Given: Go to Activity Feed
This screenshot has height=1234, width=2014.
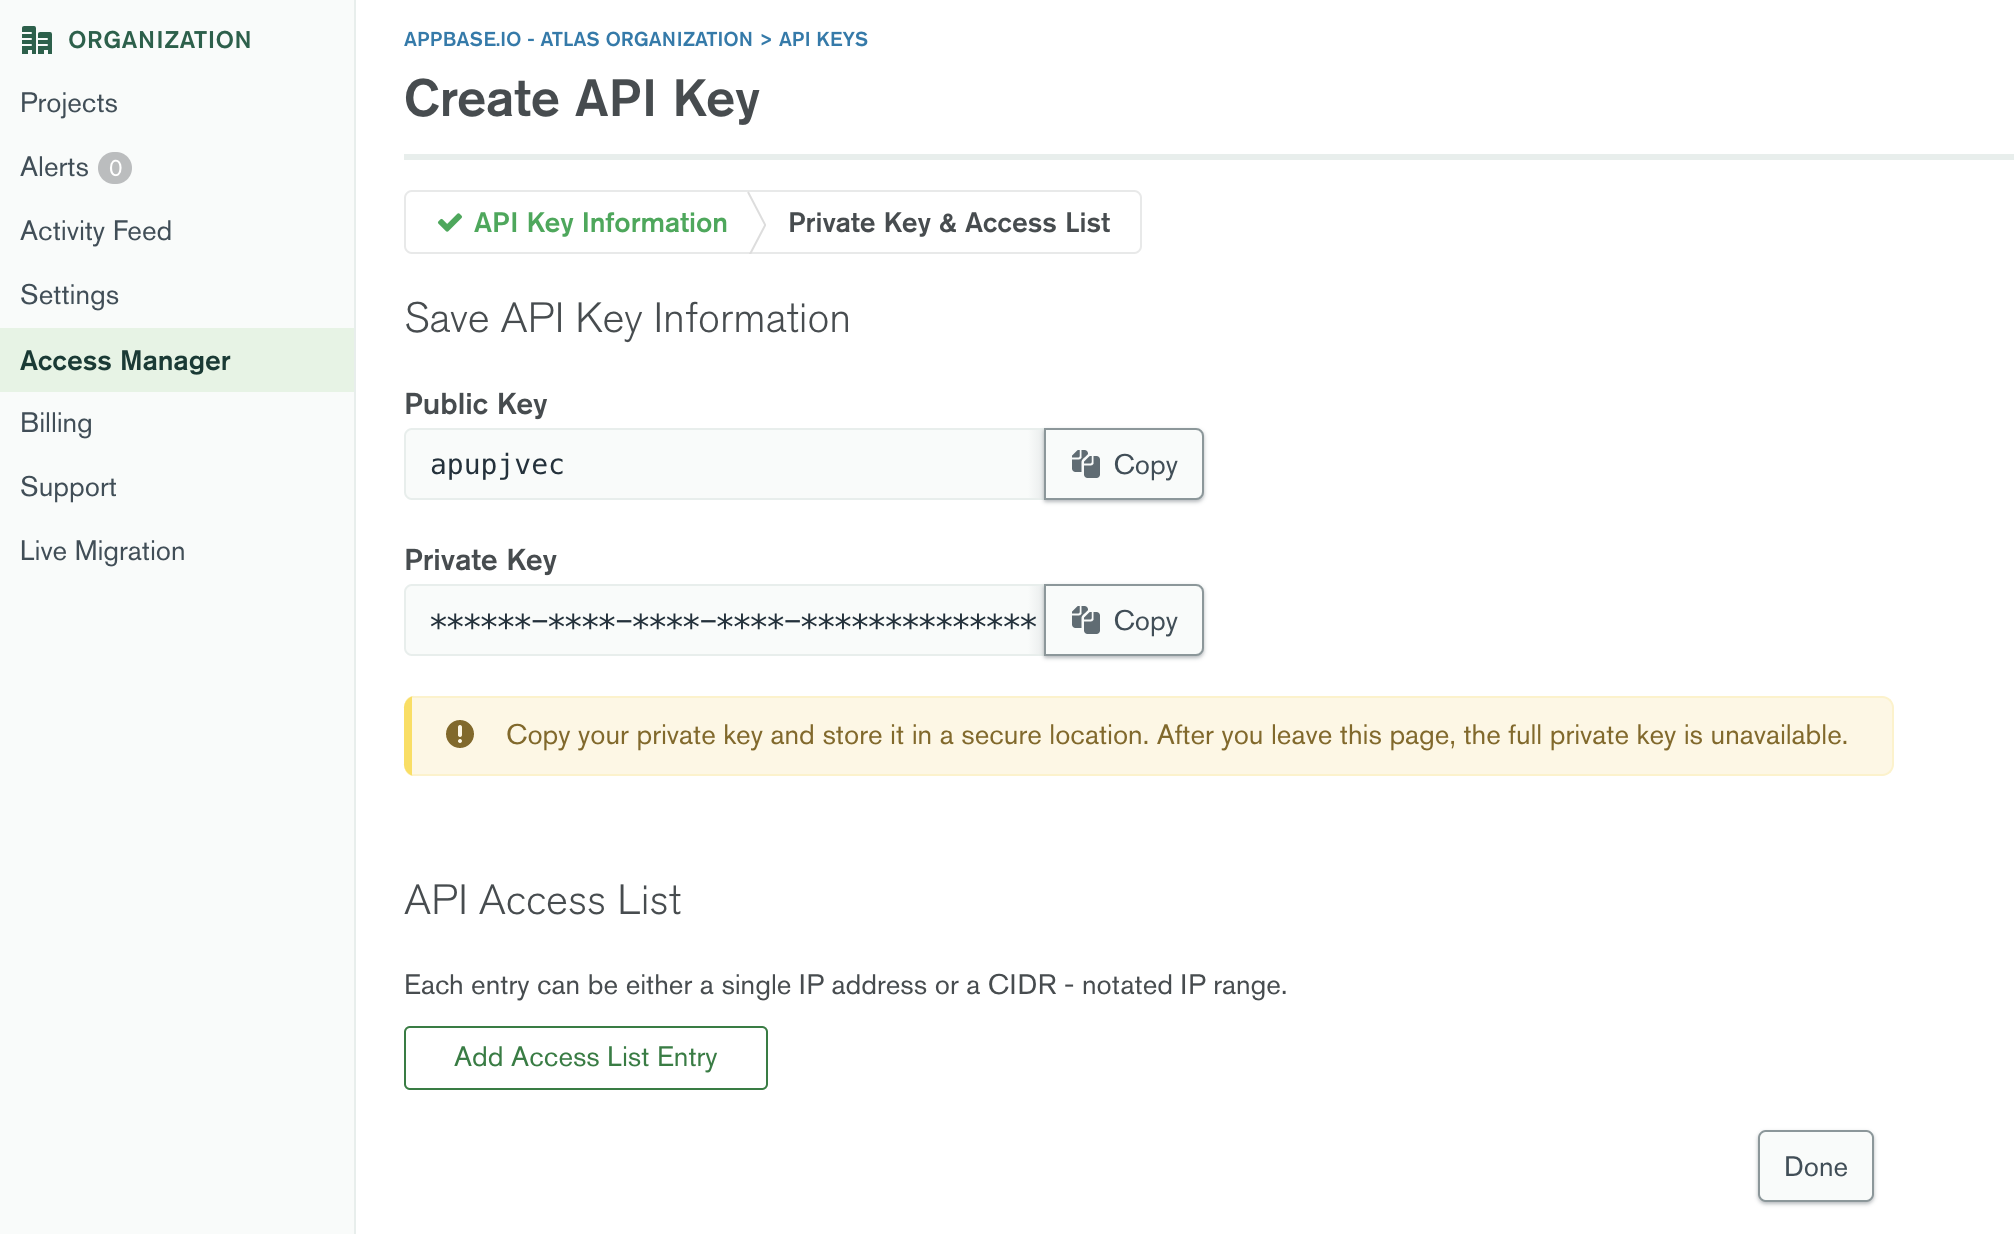Looking at the screenshot, I should (96, 231).
